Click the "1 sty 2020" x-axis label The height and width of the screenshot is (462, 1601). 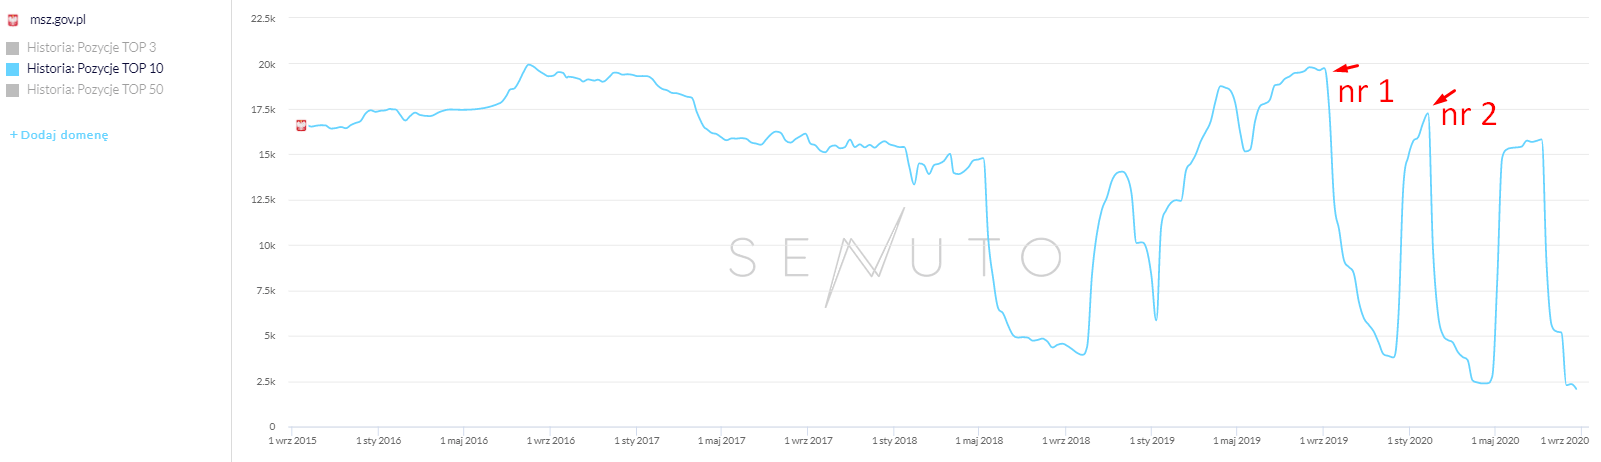(x=1409, y=441)
